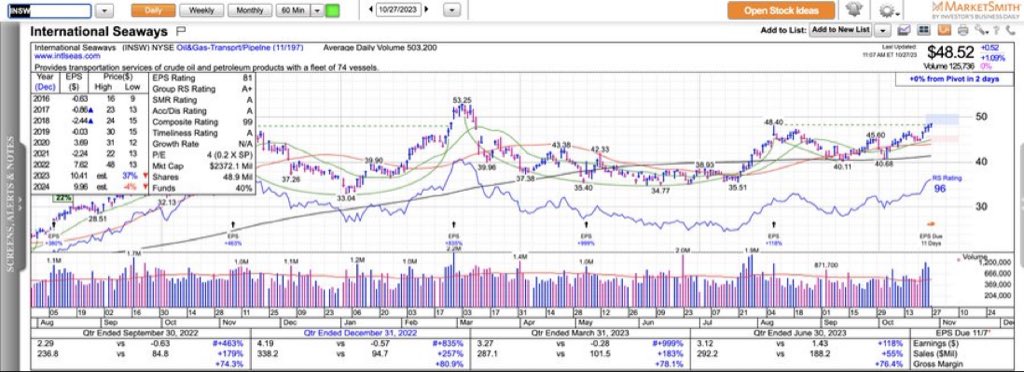Click the phone contact icon

tap(1010, 30)
